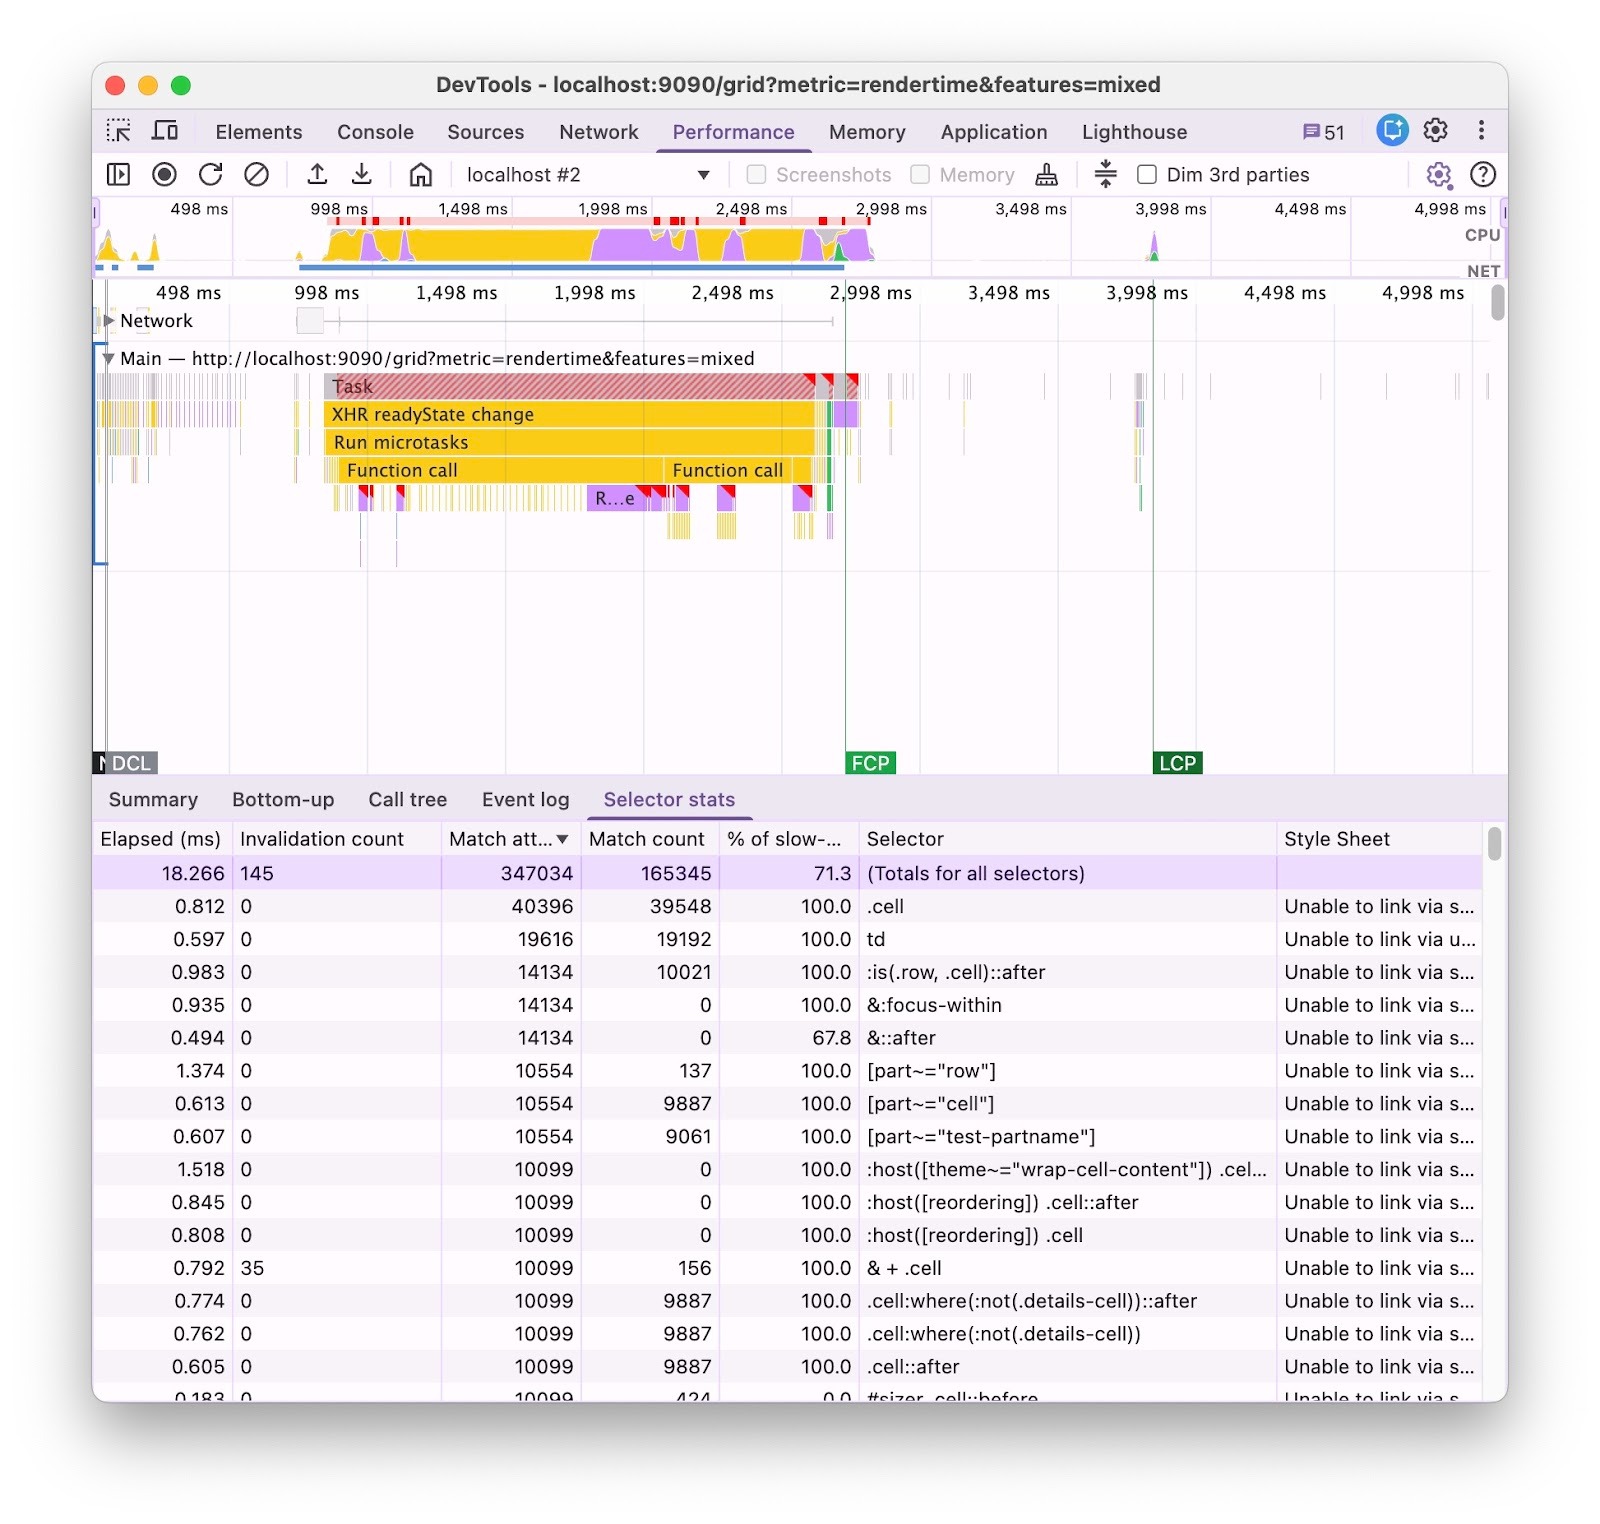Screen dimensions: 1600x1524
Task: Enable the Memory checkbox
Action: tap(920, 175)
